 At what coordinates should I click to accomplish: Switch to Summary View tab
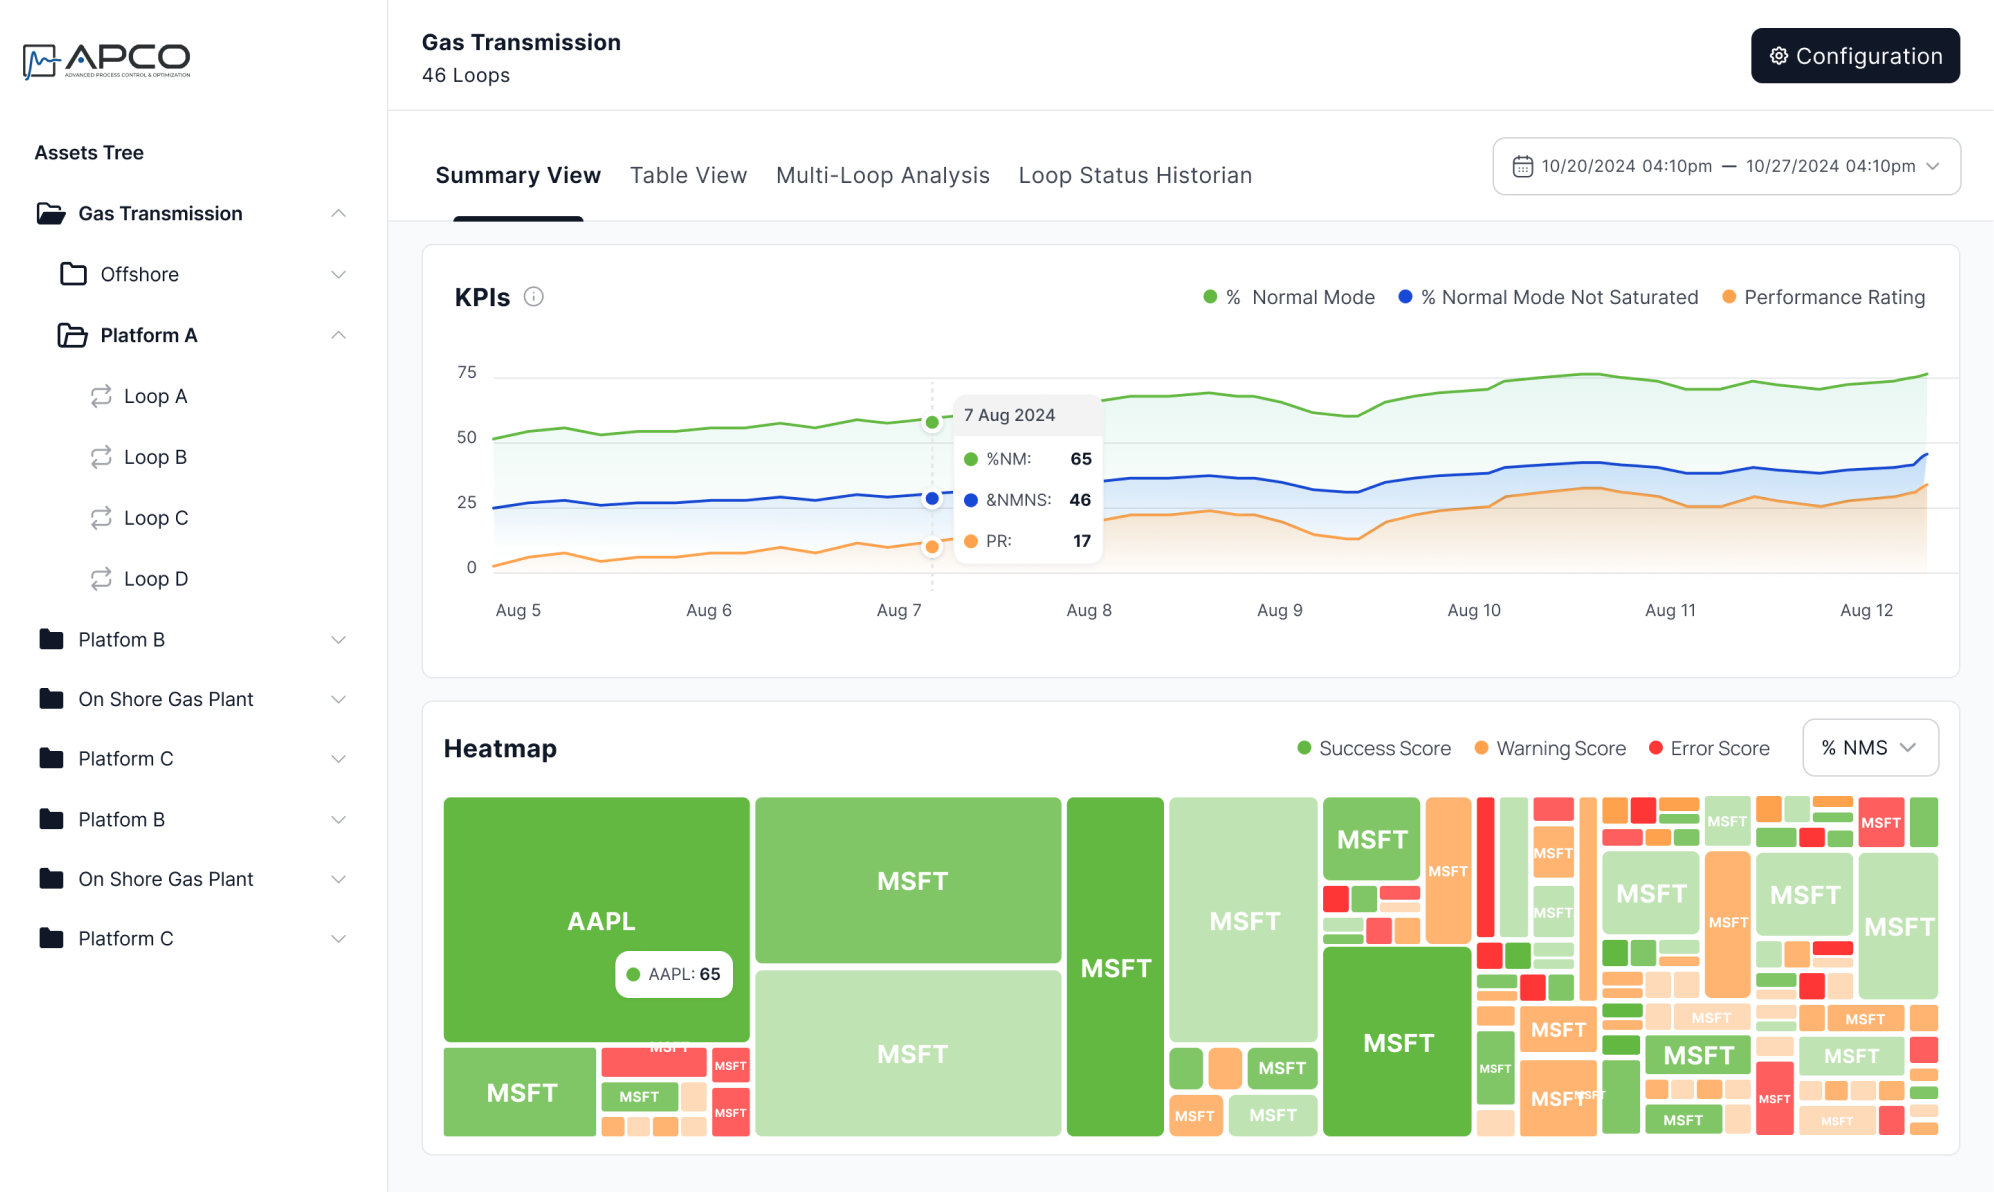518,175
